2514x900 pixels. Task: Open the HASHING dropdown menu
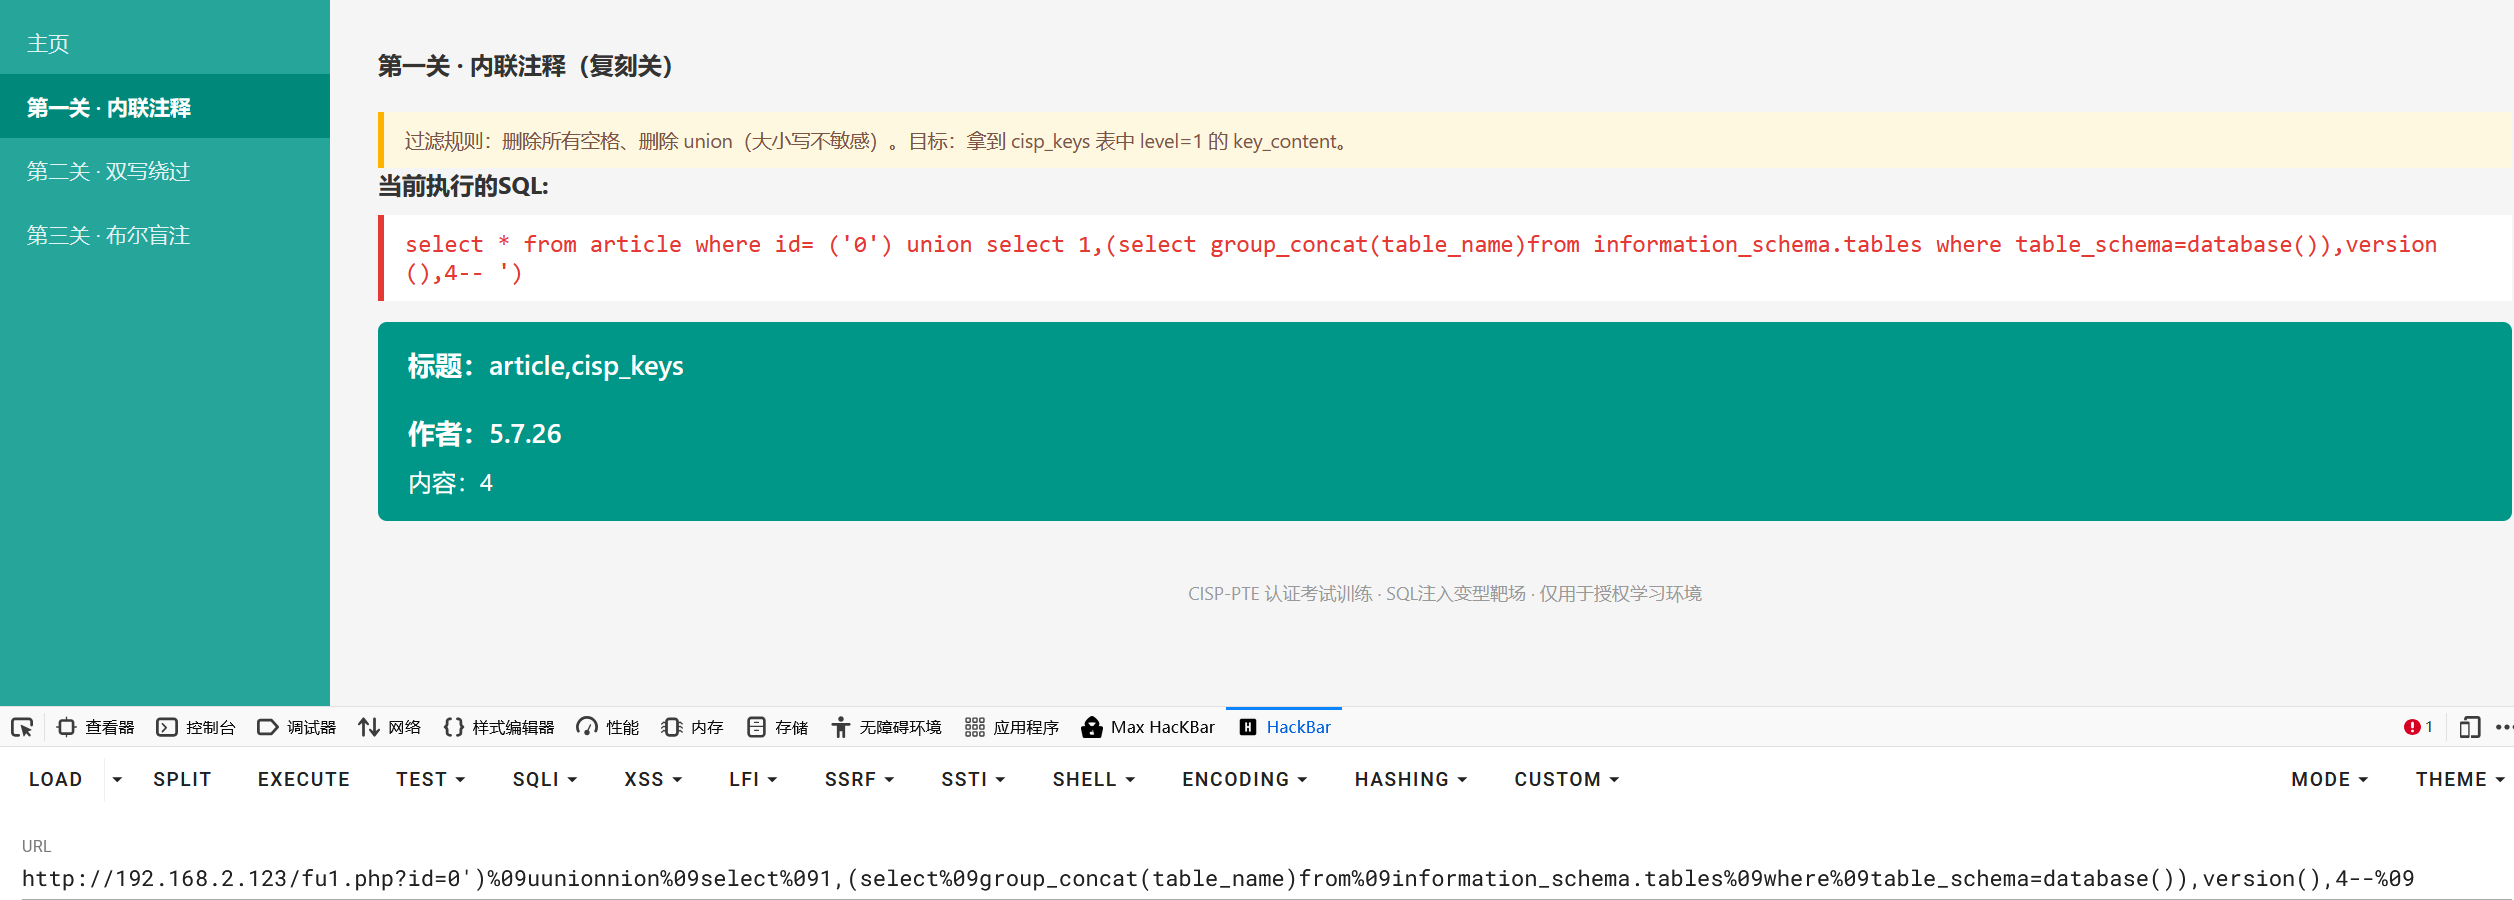click(1411, 779)
